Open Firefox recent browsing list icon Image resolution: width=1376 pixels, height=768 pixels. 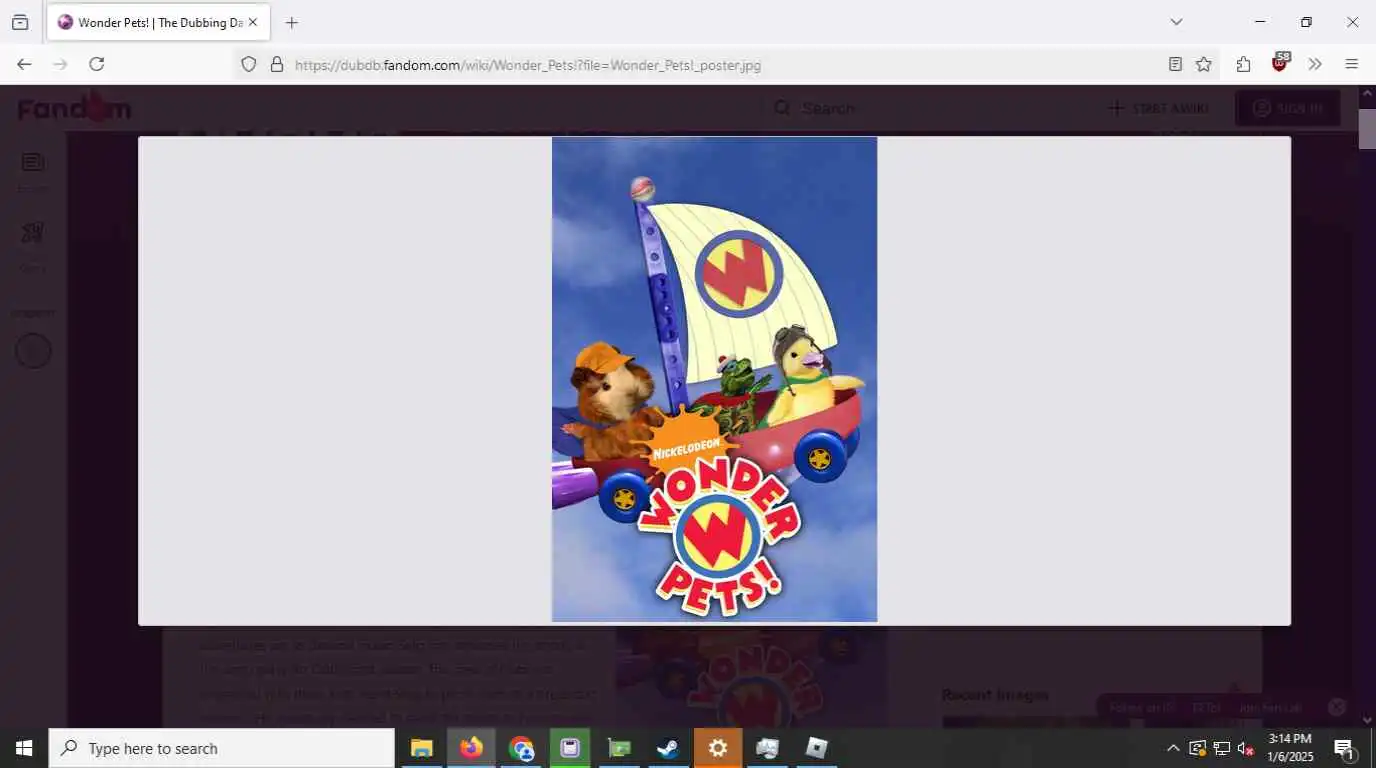click(20, 22)
